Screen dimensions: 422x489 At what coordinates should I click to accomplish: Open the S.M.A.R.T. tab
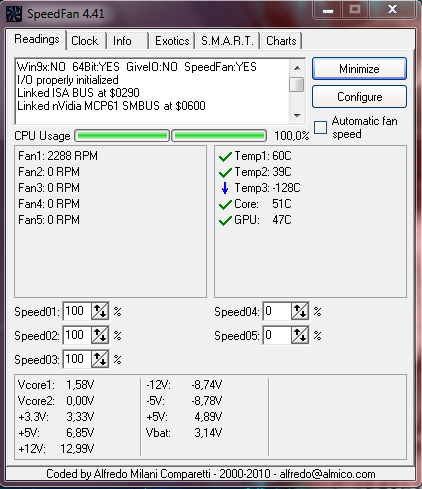pyautogui.click(x=227, y=41)
